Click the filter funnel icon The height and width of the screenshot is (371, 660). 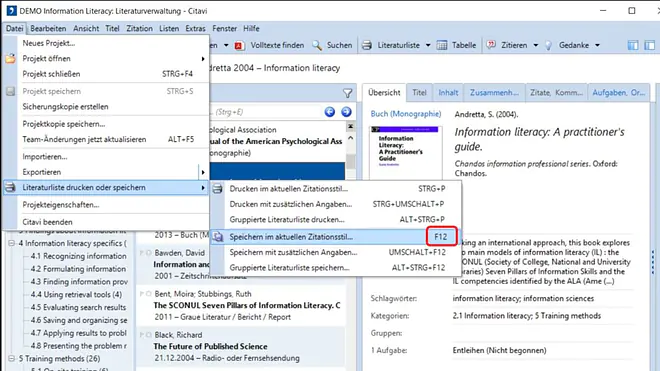[347, 93]
